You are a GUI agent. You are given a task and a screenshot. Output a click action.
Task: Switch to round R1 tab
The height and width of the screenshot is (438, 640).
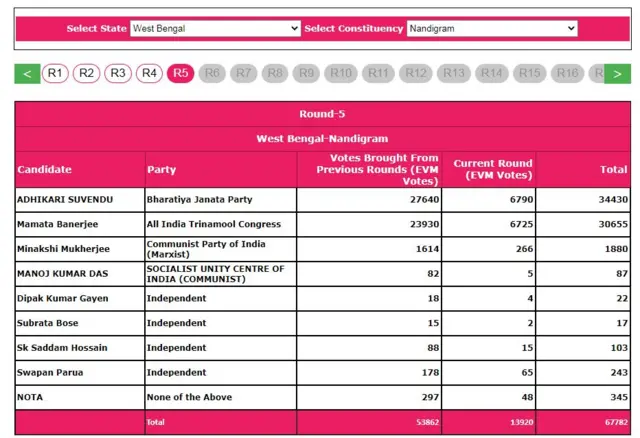(x=55, y=73)
